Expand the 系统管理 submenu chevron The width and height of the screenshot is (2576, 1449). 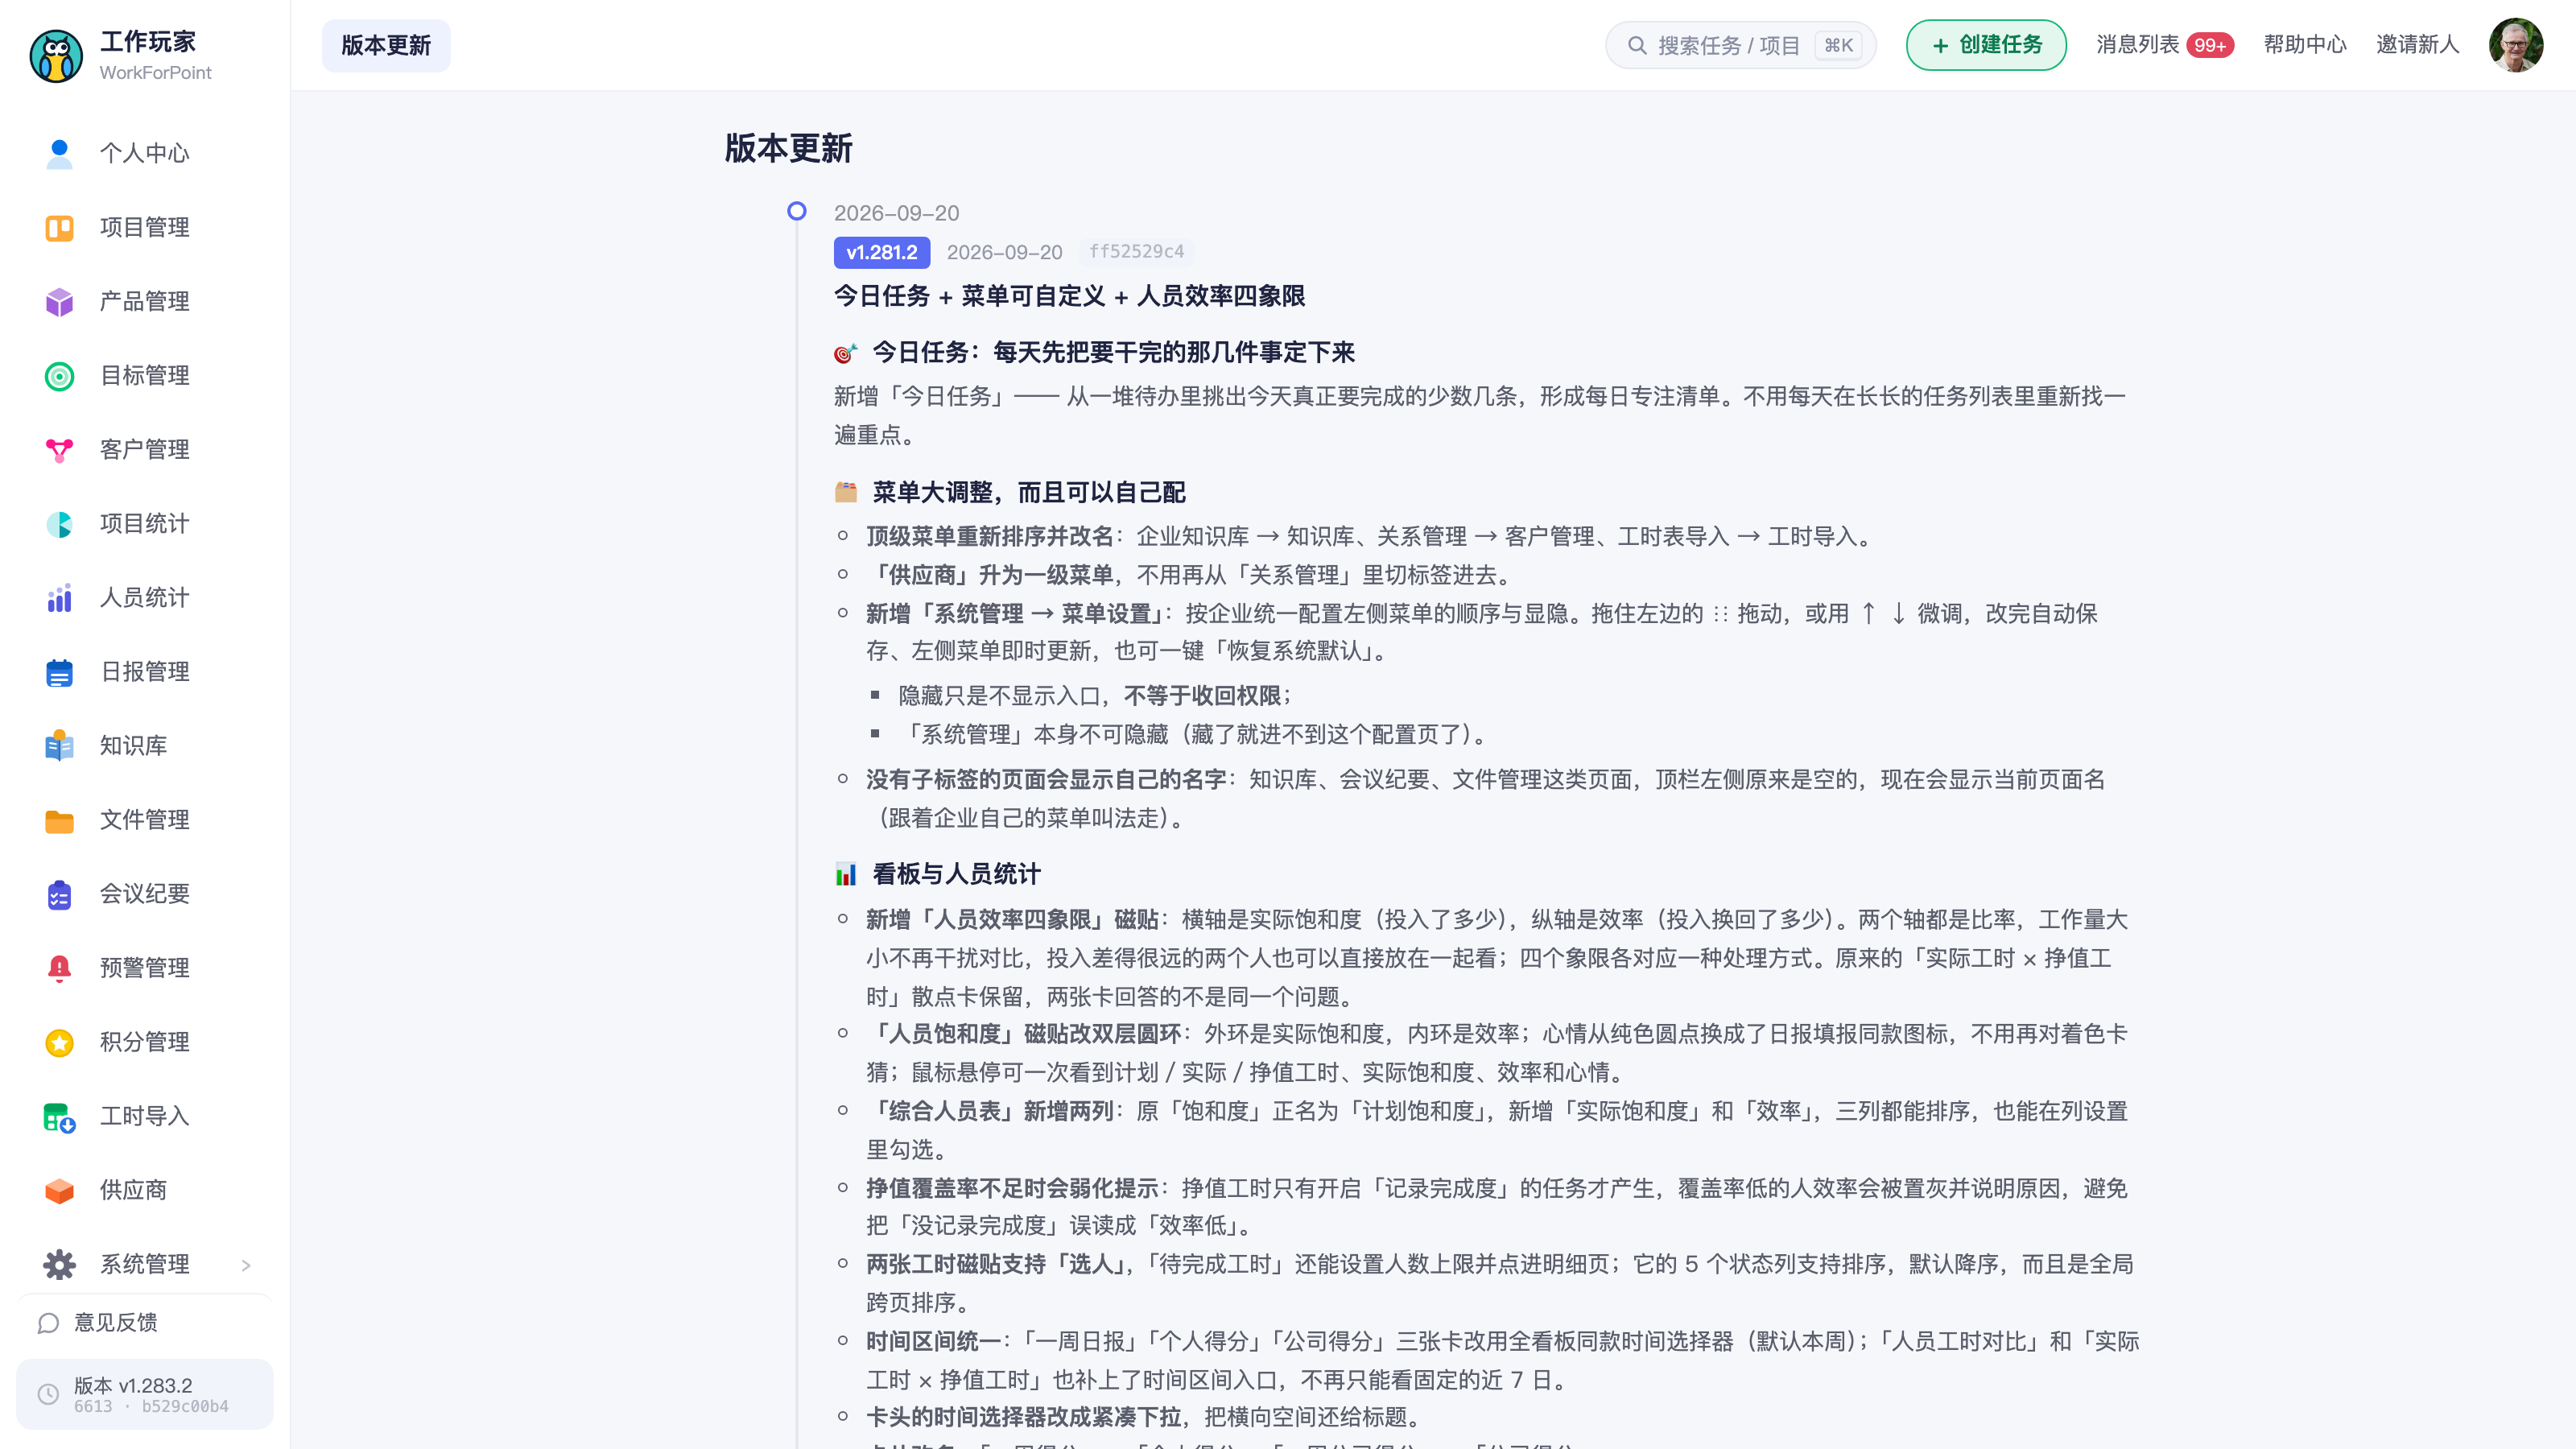(x=246, y=1265)
